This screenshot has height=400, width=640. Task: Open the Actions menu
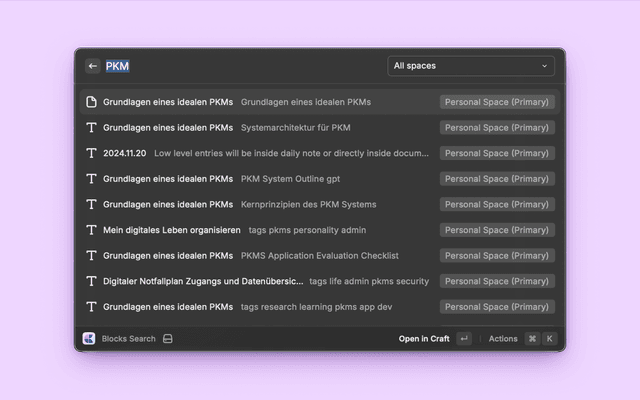[x=503, y=339]
